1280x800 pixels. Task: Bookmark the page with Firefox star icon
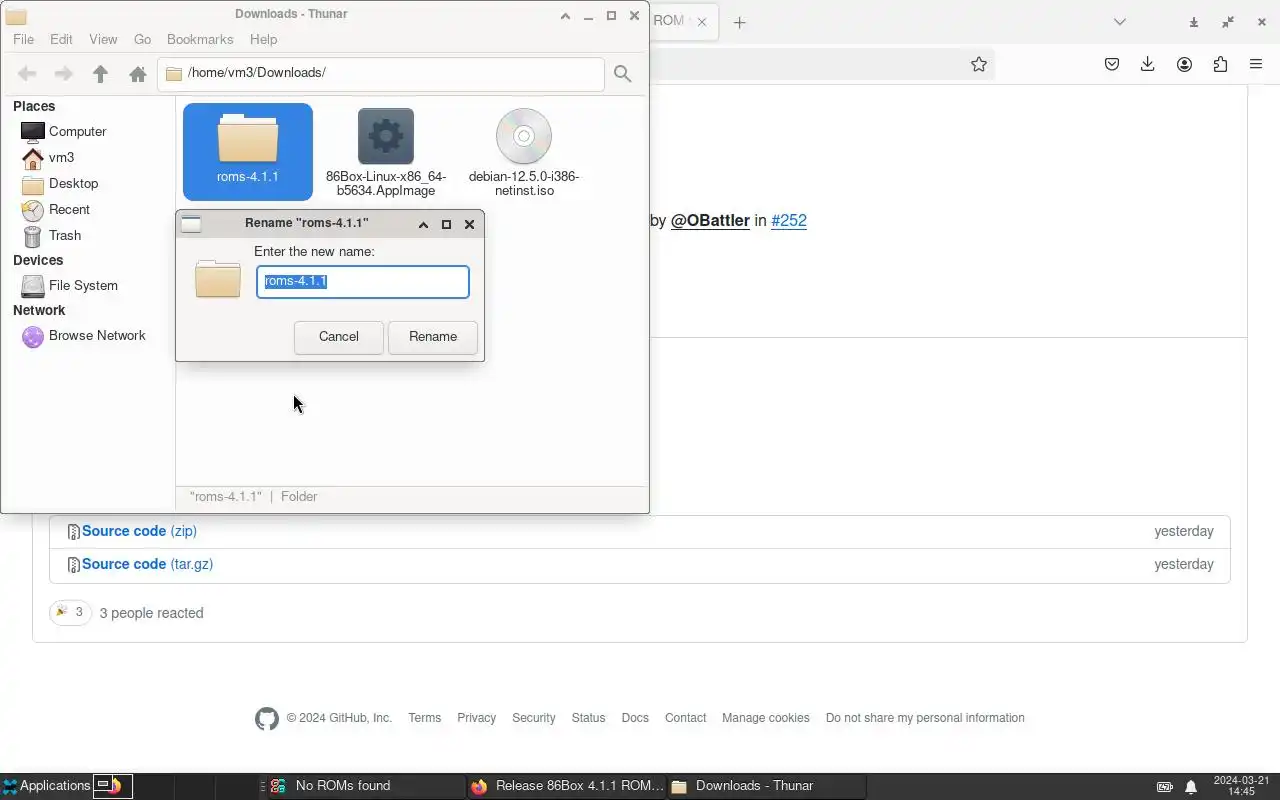979,64
